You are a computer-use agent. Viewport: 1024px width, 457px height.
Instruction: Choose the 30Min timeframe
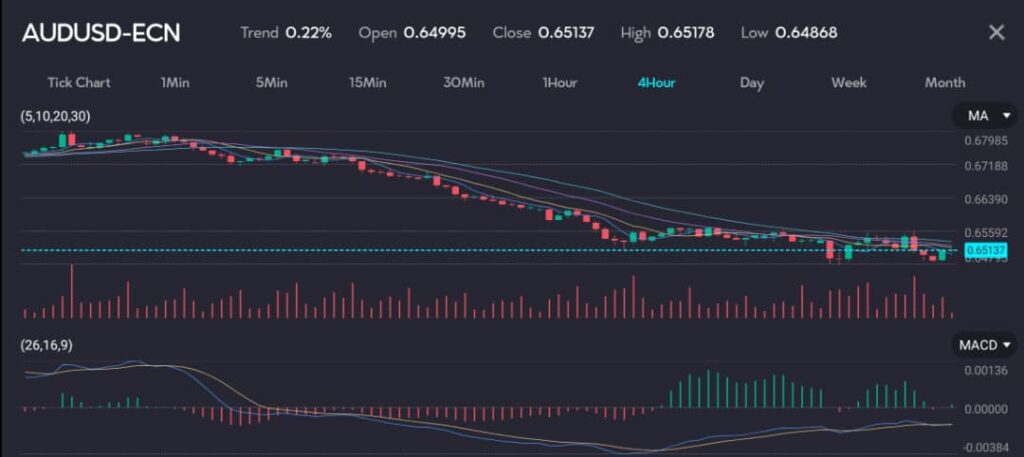coord(464,82)
